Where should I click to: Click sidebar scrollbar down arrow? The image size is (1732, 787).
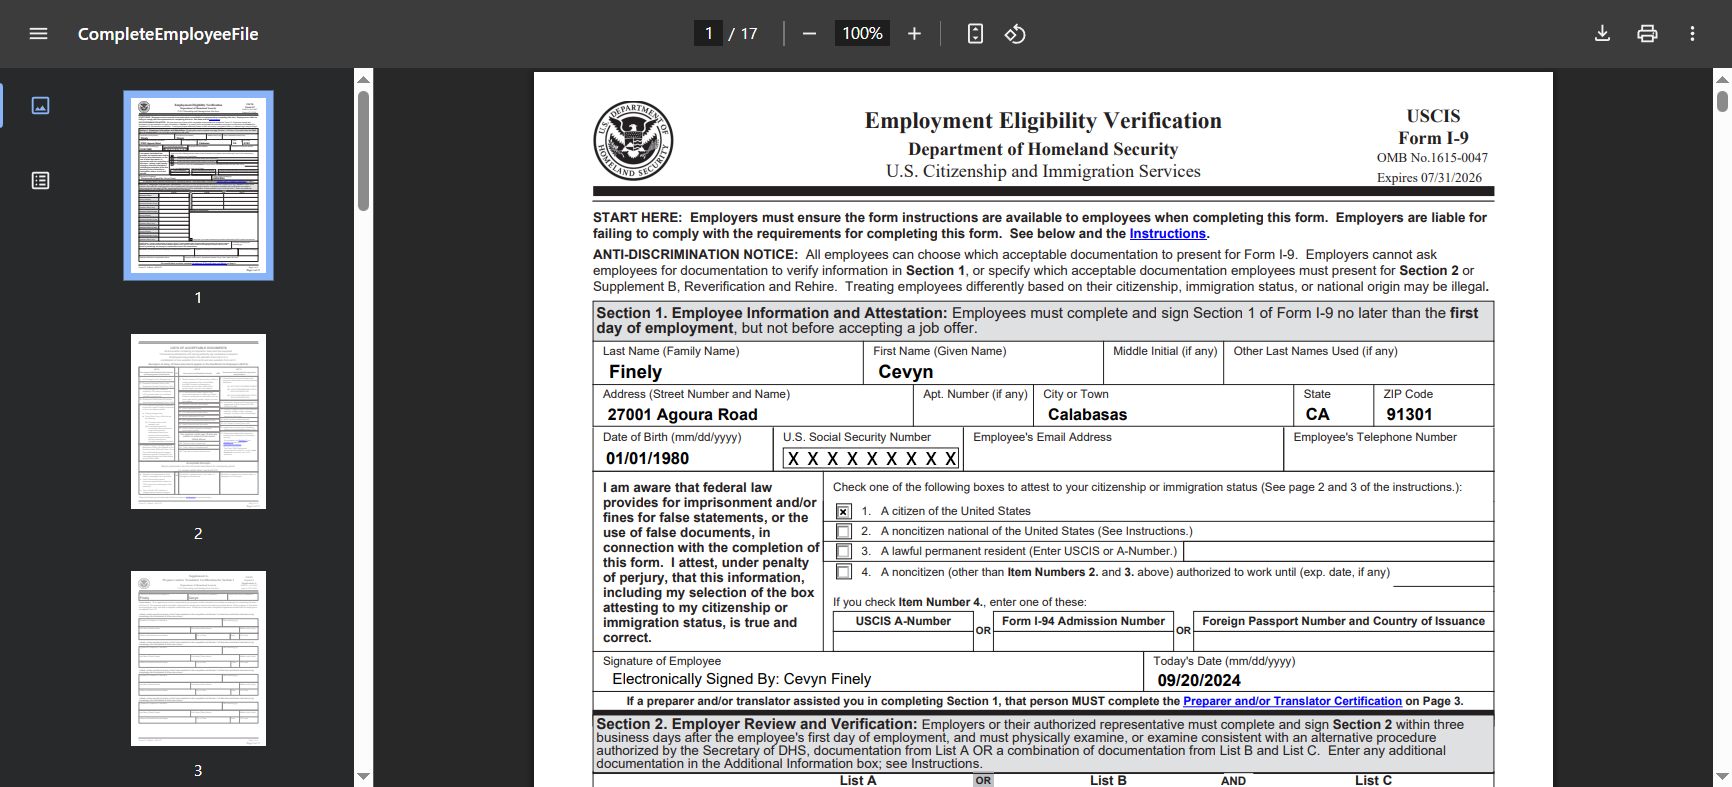[364, 777]
